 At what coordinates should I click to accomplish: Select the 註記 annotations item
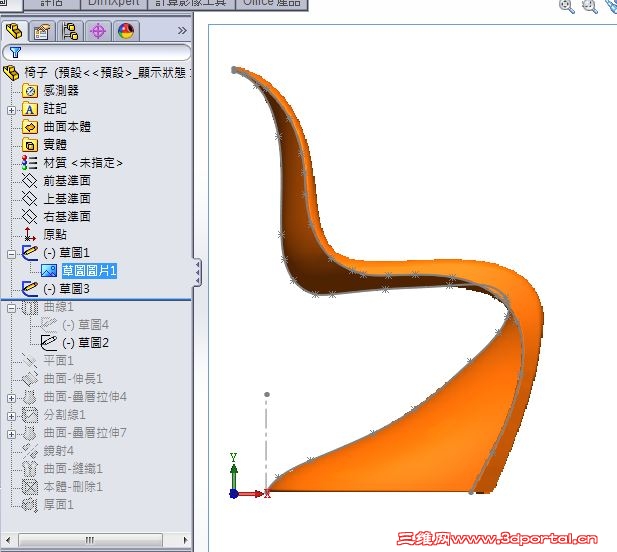pyautogui.click(x=55, y=109)
